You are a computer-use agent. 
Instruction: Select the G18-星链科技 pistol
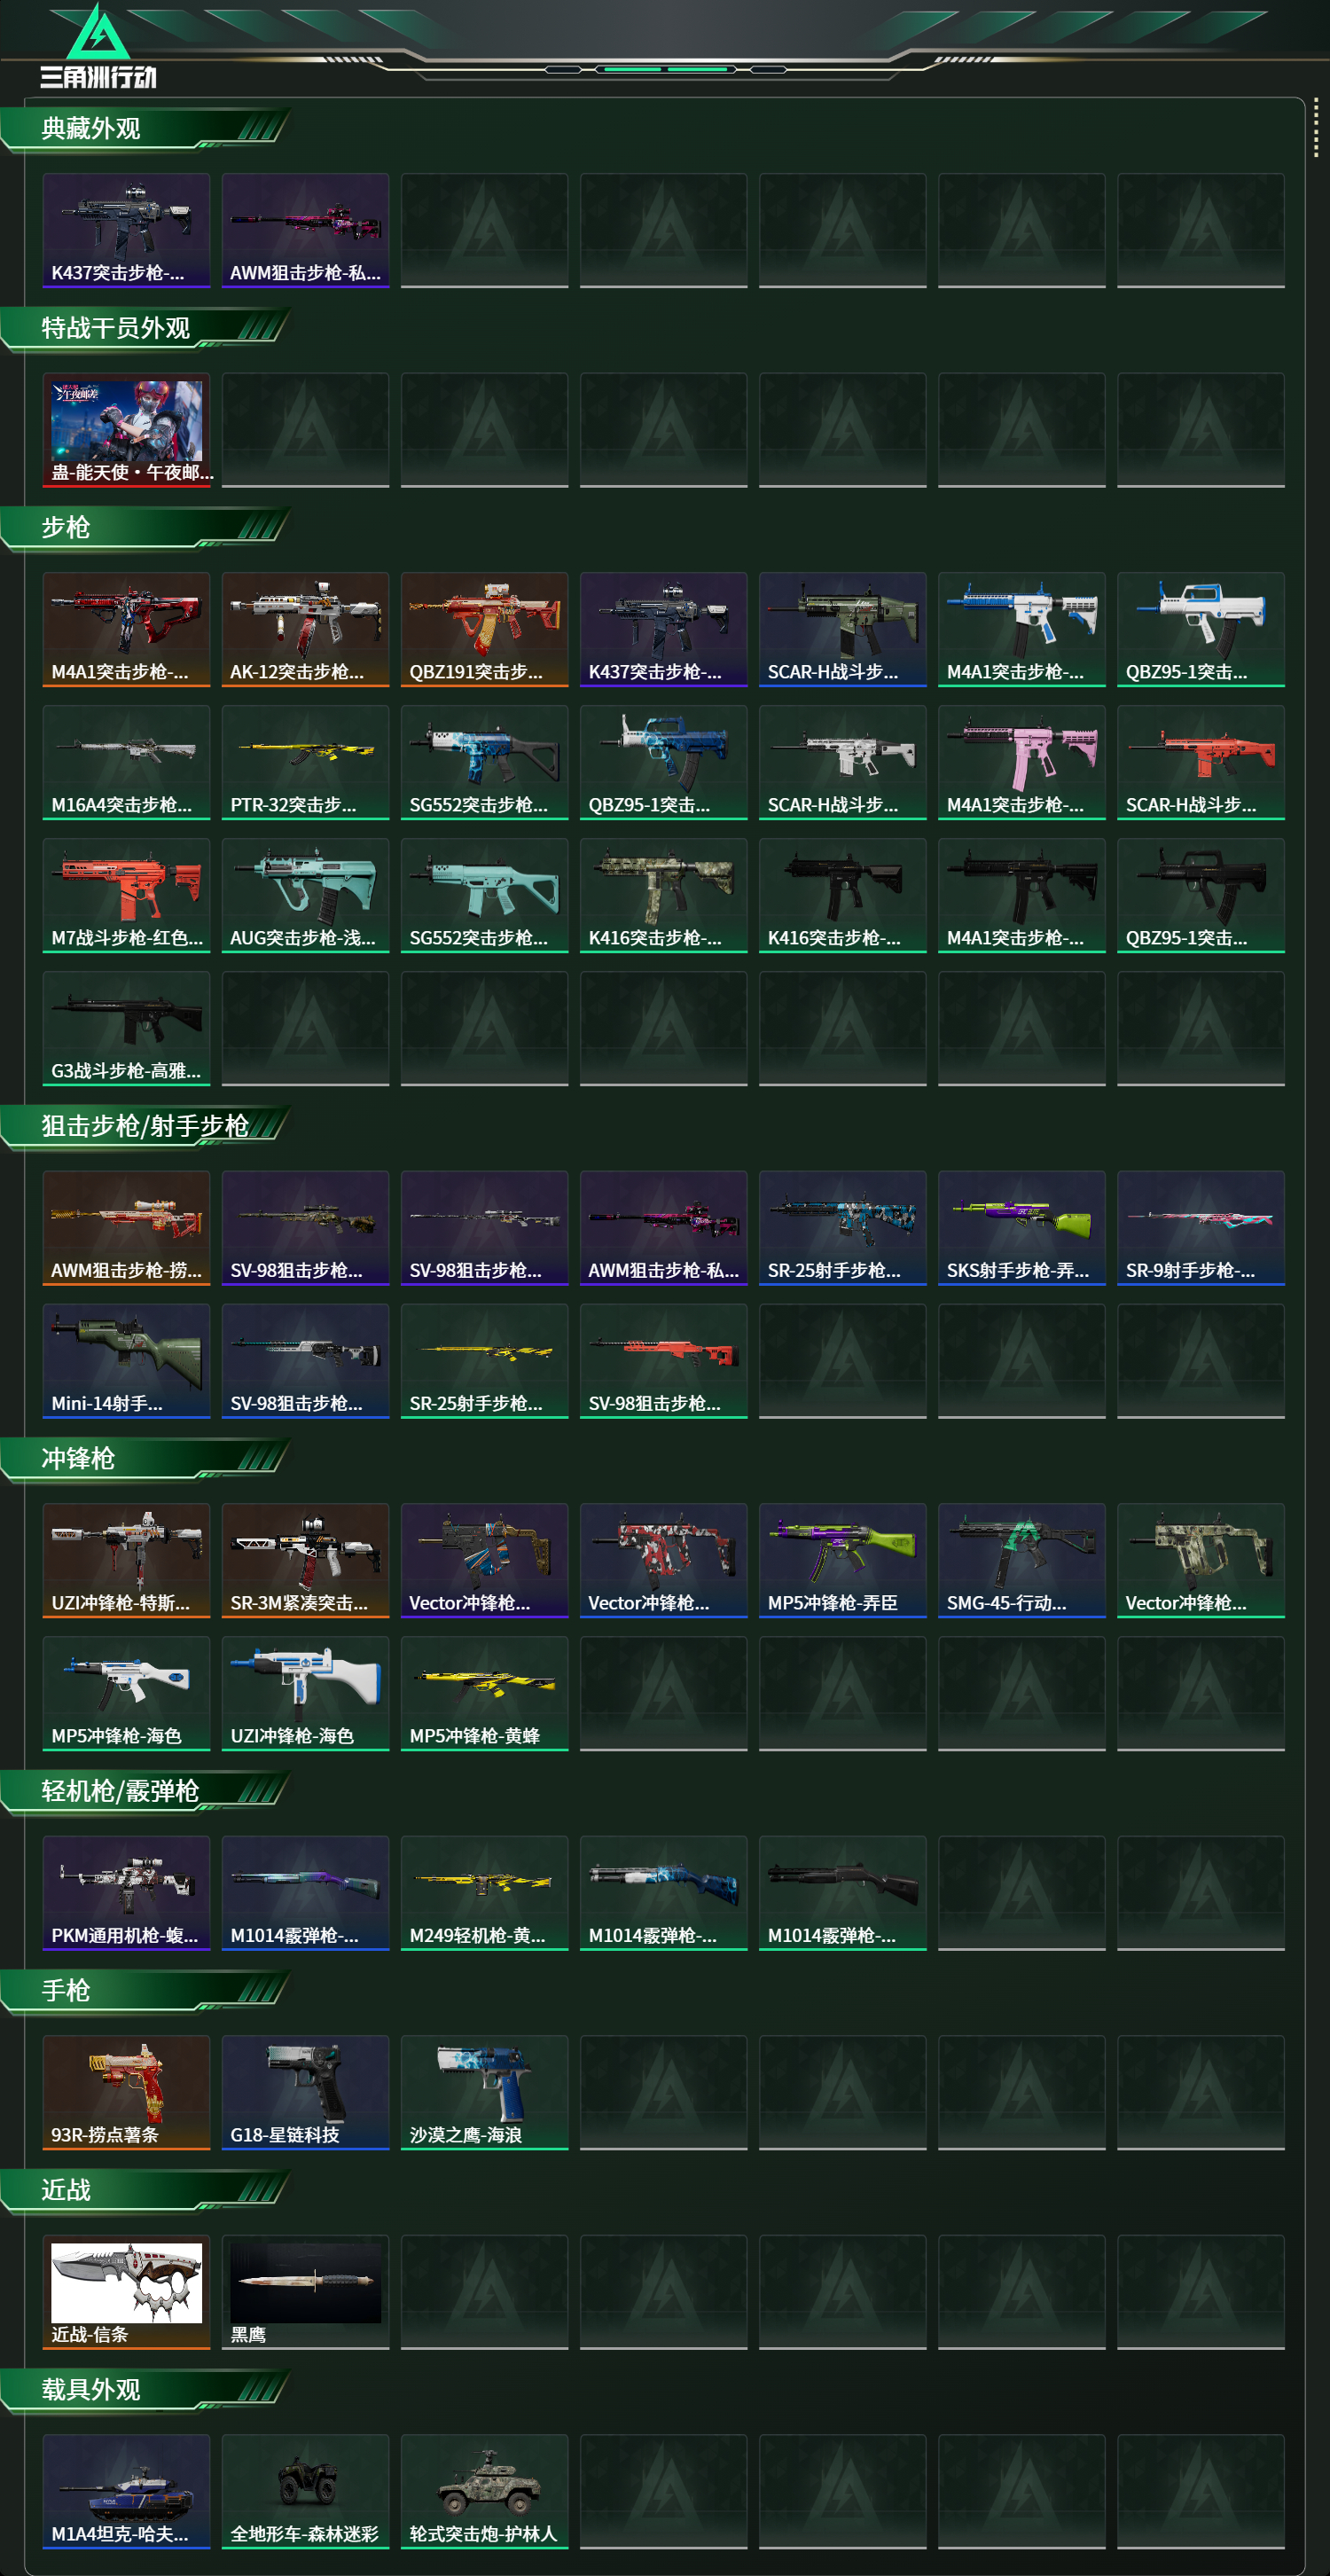305,2092
